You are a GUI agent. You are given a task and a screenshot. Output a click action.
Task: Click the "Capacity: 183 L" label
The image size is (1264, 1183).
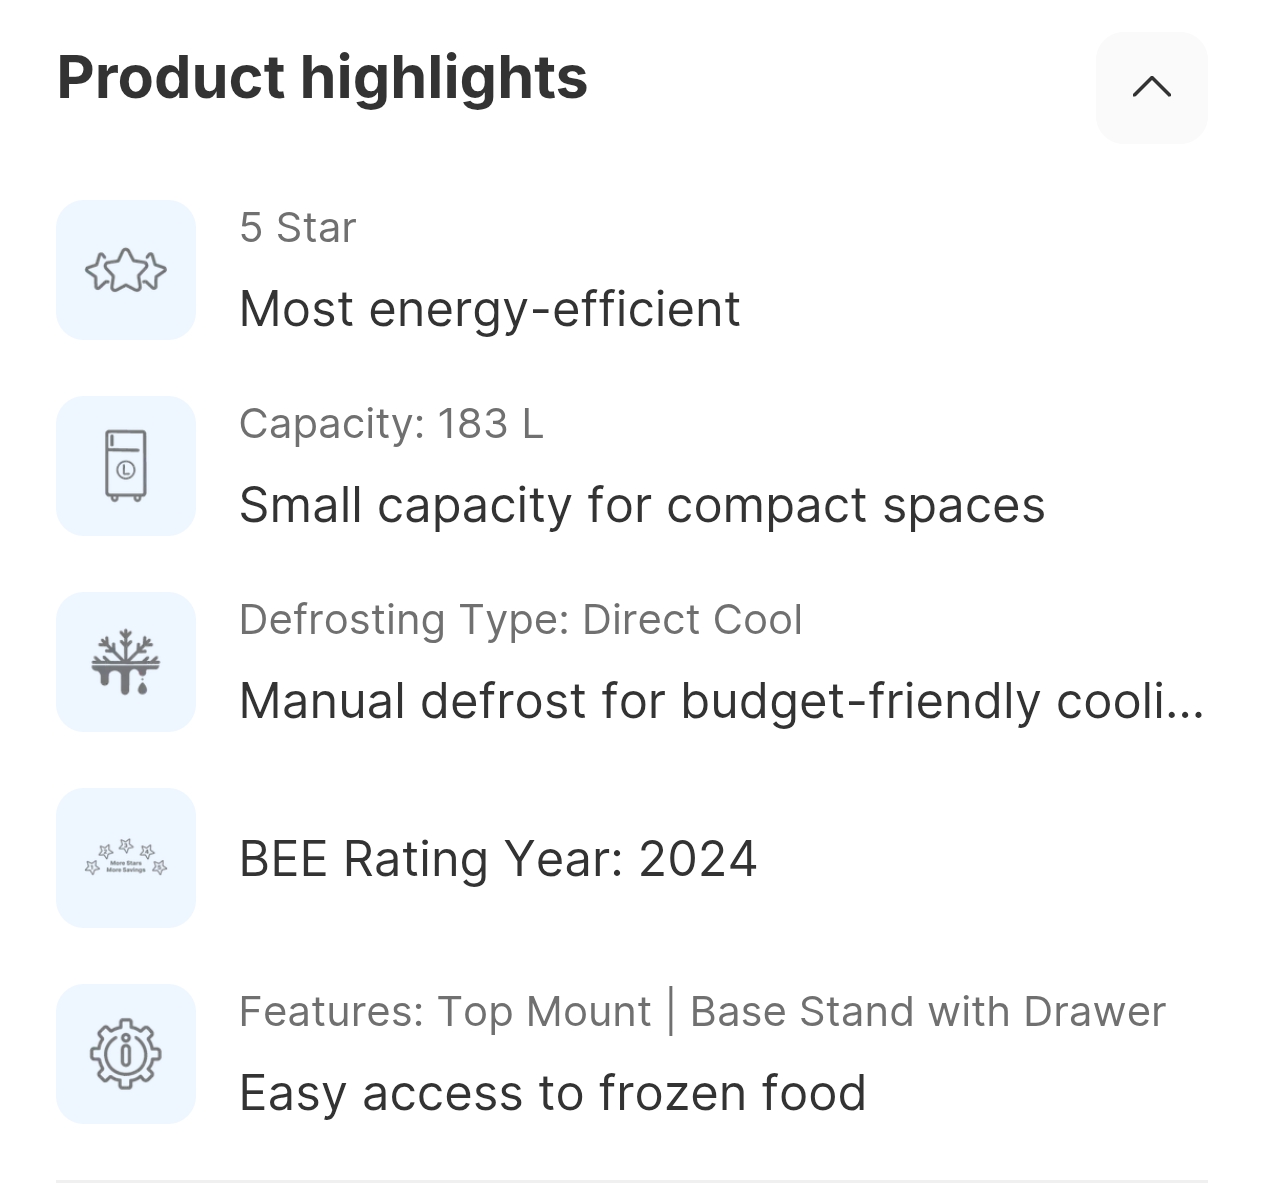tap(391, 424)
